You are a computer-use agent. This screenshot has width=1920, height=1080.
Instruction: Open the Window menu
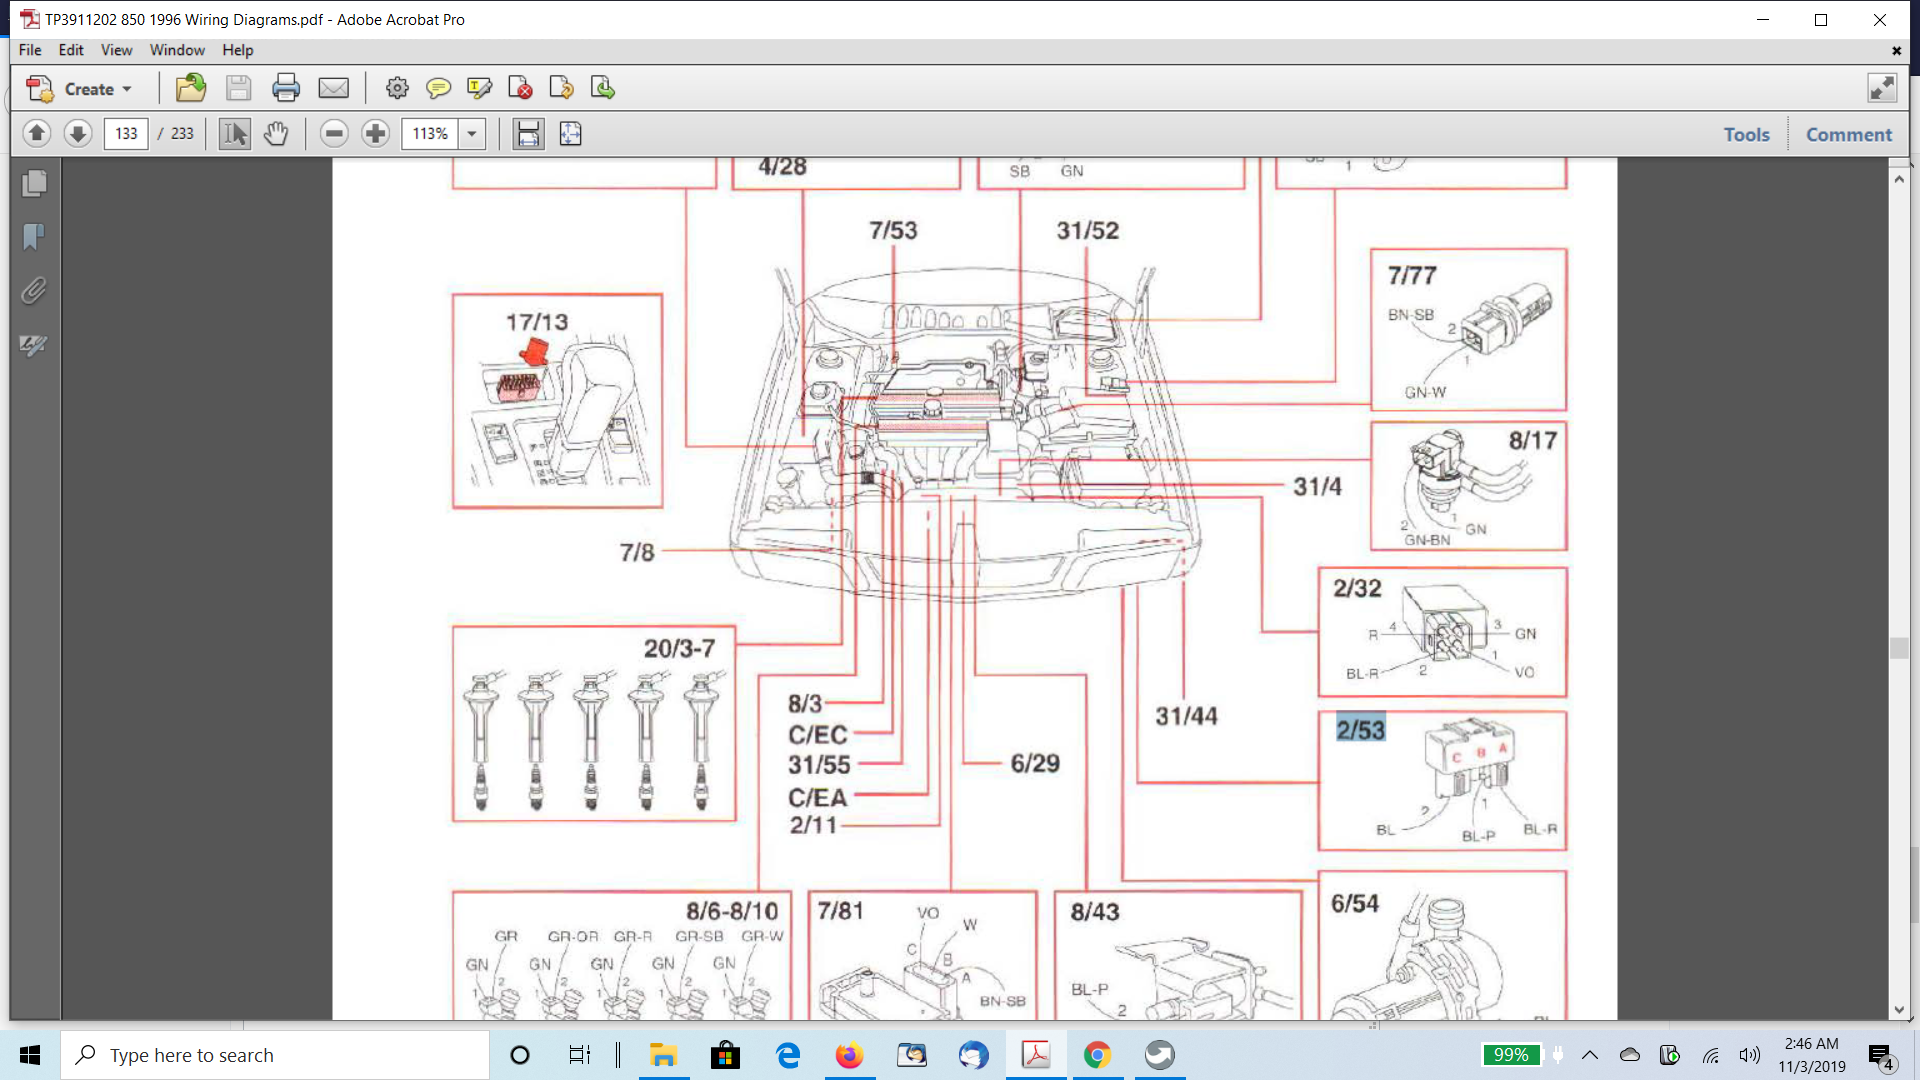point(177,50)
